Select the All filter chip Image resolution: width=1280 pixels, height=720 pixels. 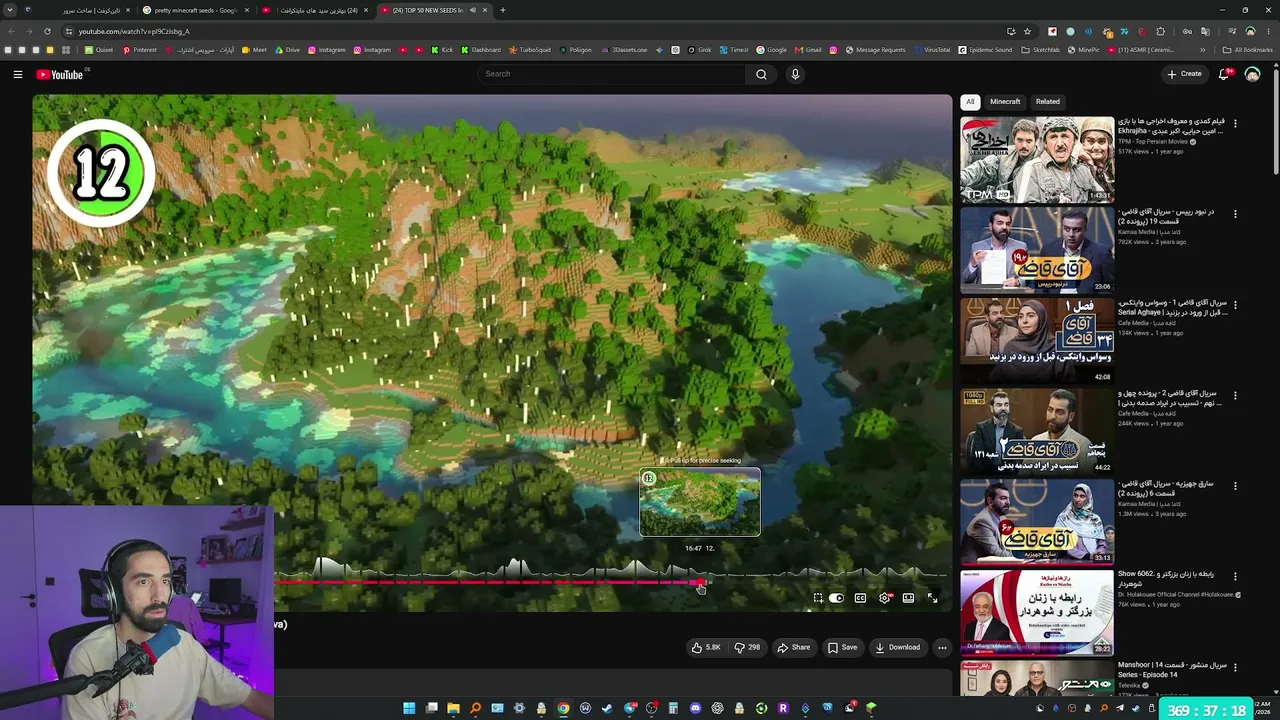[x=969, y=101]
